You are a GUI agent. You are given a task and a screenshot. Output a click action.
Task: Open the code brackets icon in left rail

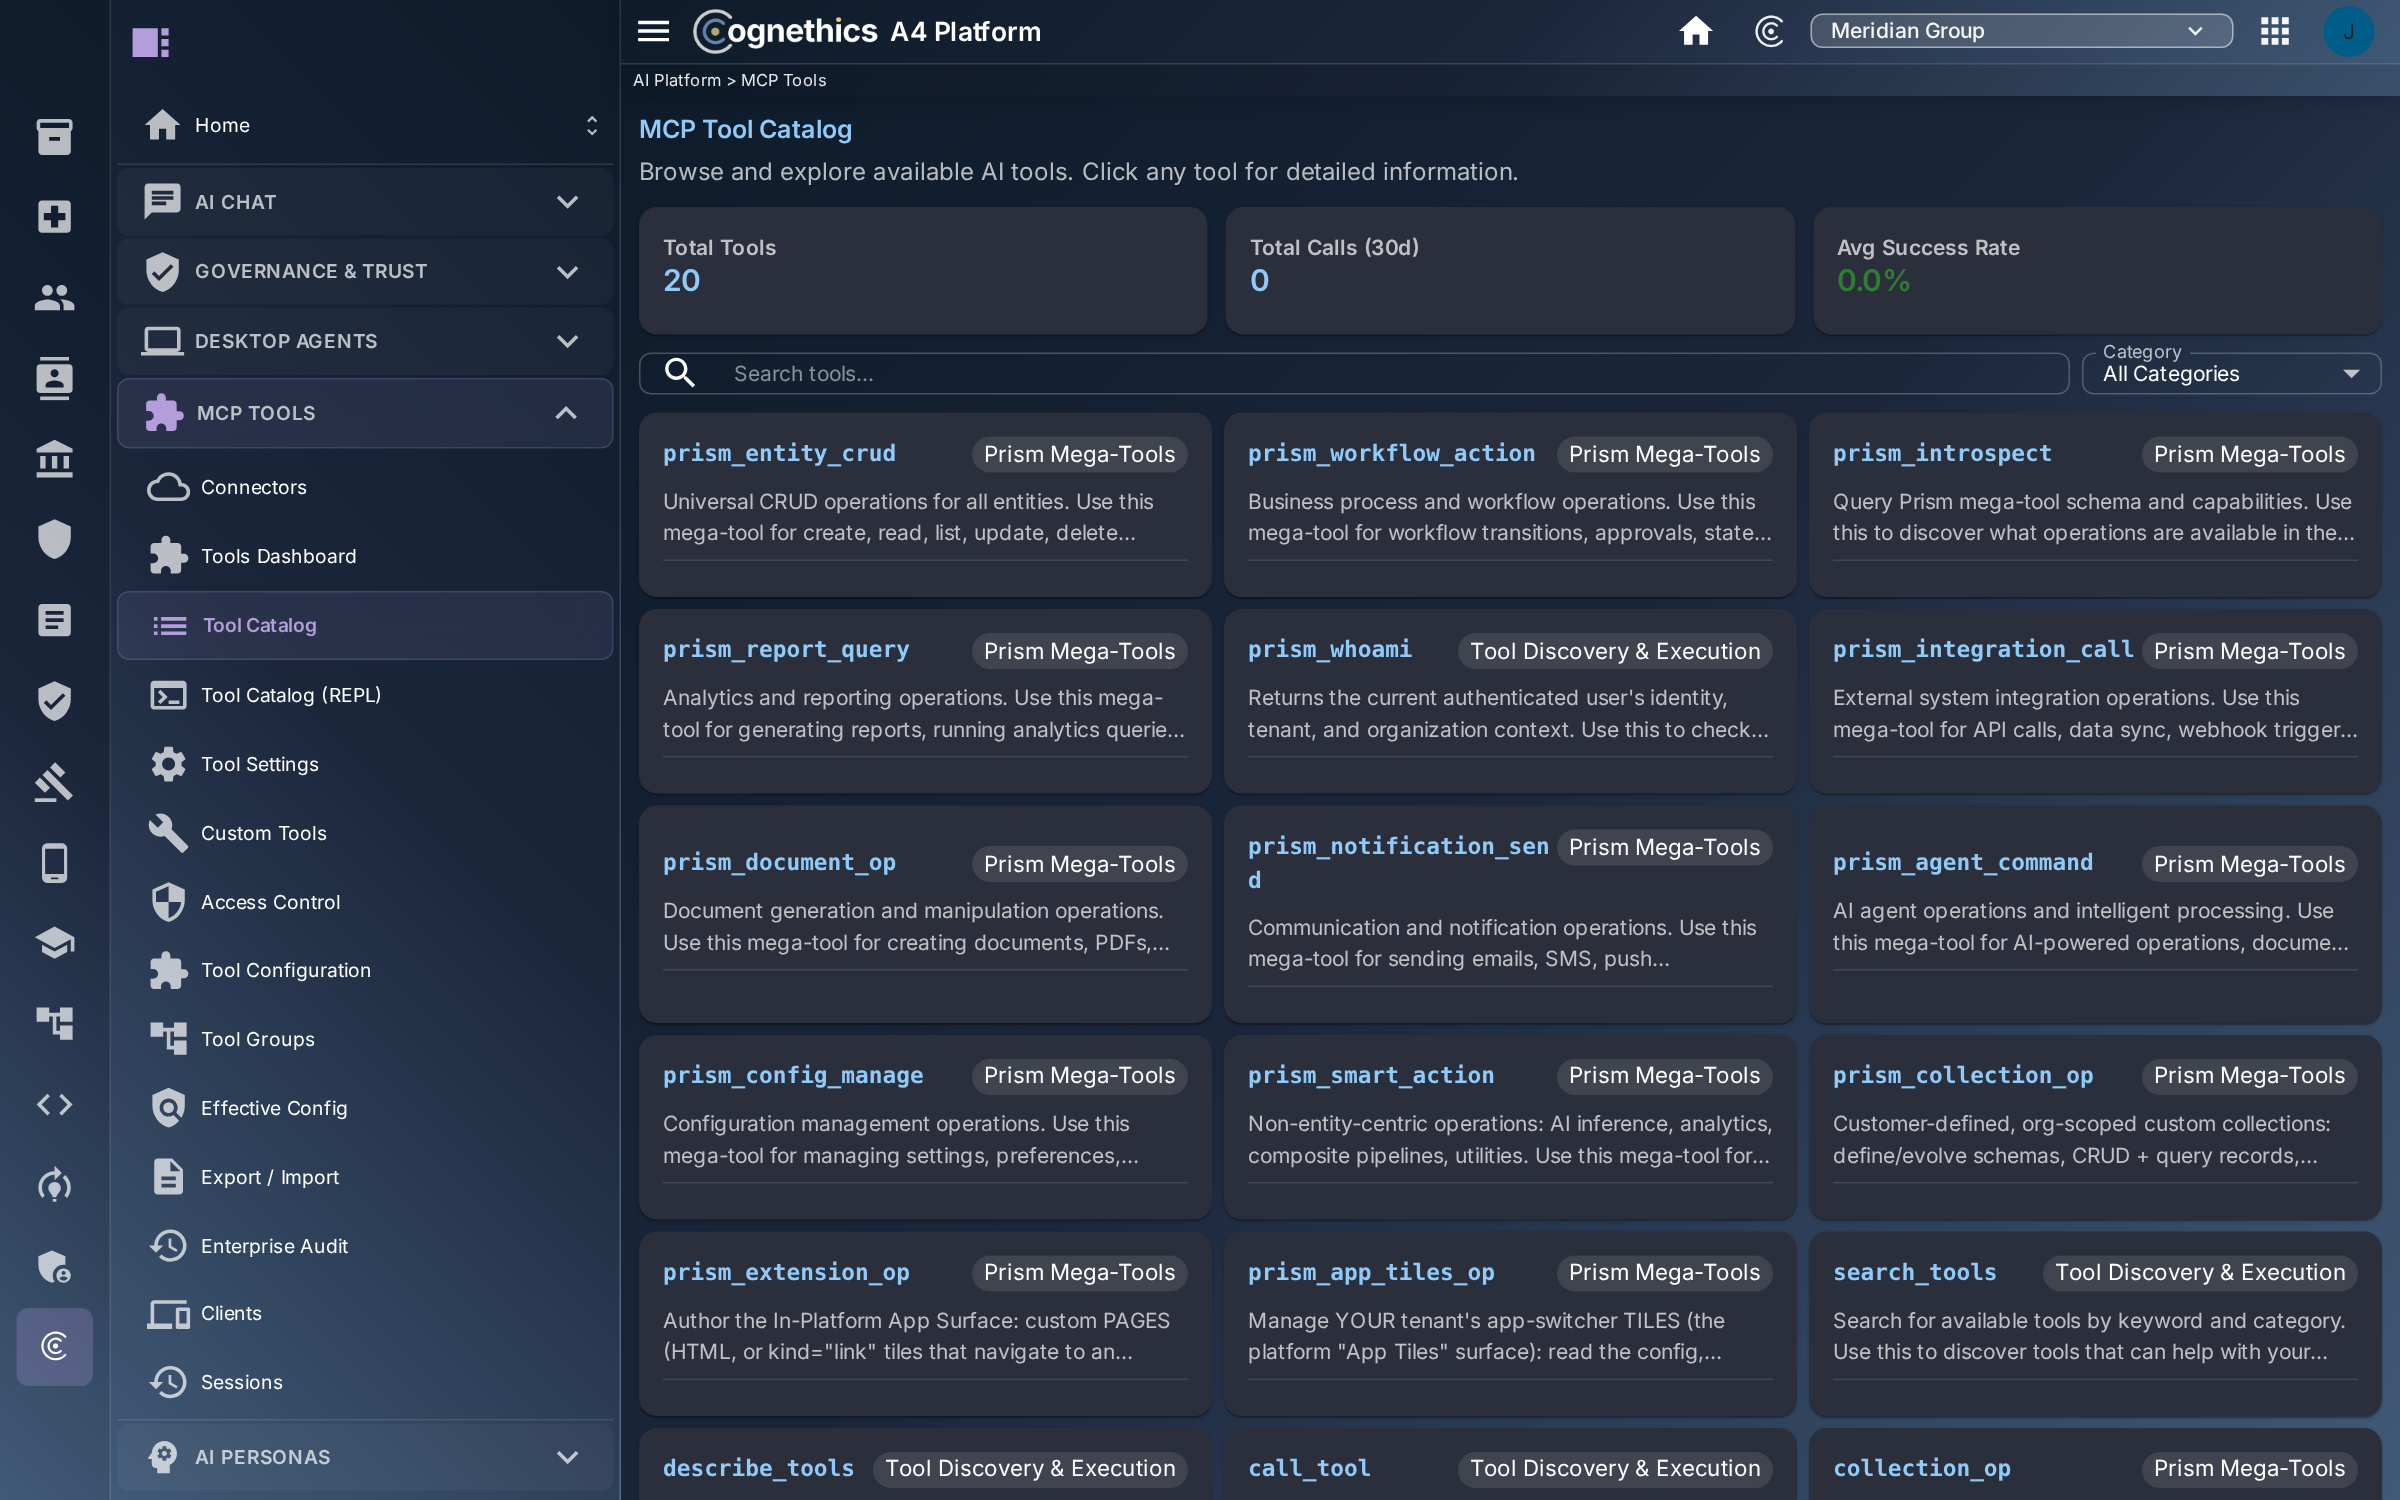pyautogui.click(x=54, y=1105)
